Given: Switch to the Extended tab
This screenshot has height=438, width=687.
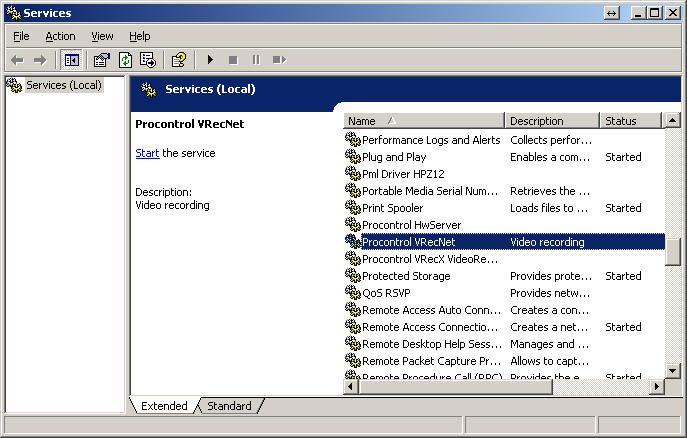Looking at the screenshot, I should (x=164, y=406).
